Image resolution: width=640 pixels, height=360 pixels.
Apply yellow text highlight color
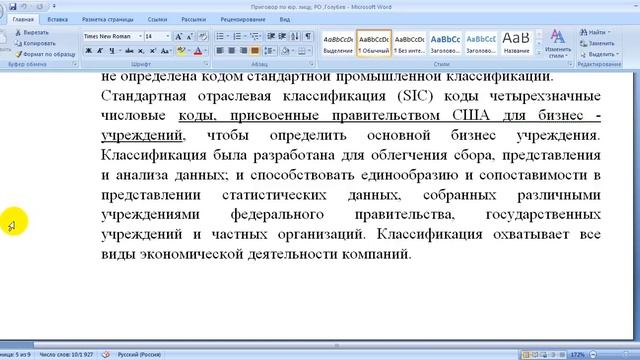181,51
